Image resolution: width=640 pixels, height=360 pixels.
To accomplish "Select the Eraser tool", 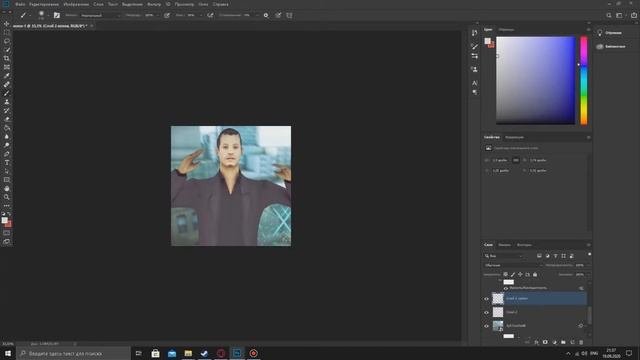I will pyautogui.click(x=7, y=119).
